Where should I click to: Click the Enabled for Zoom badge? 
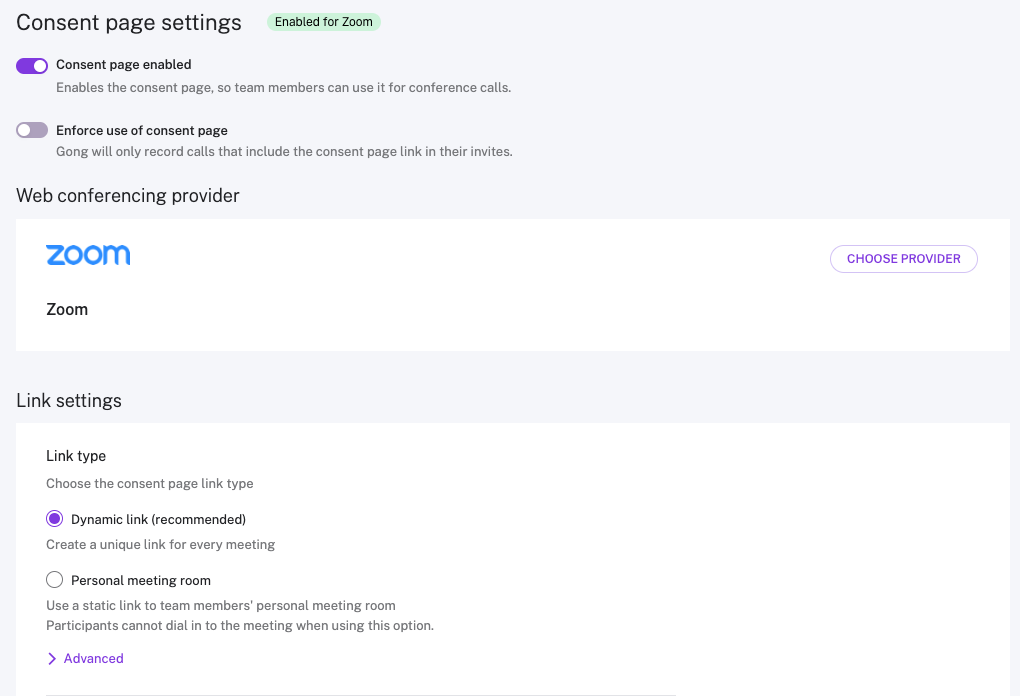(323, 22)
